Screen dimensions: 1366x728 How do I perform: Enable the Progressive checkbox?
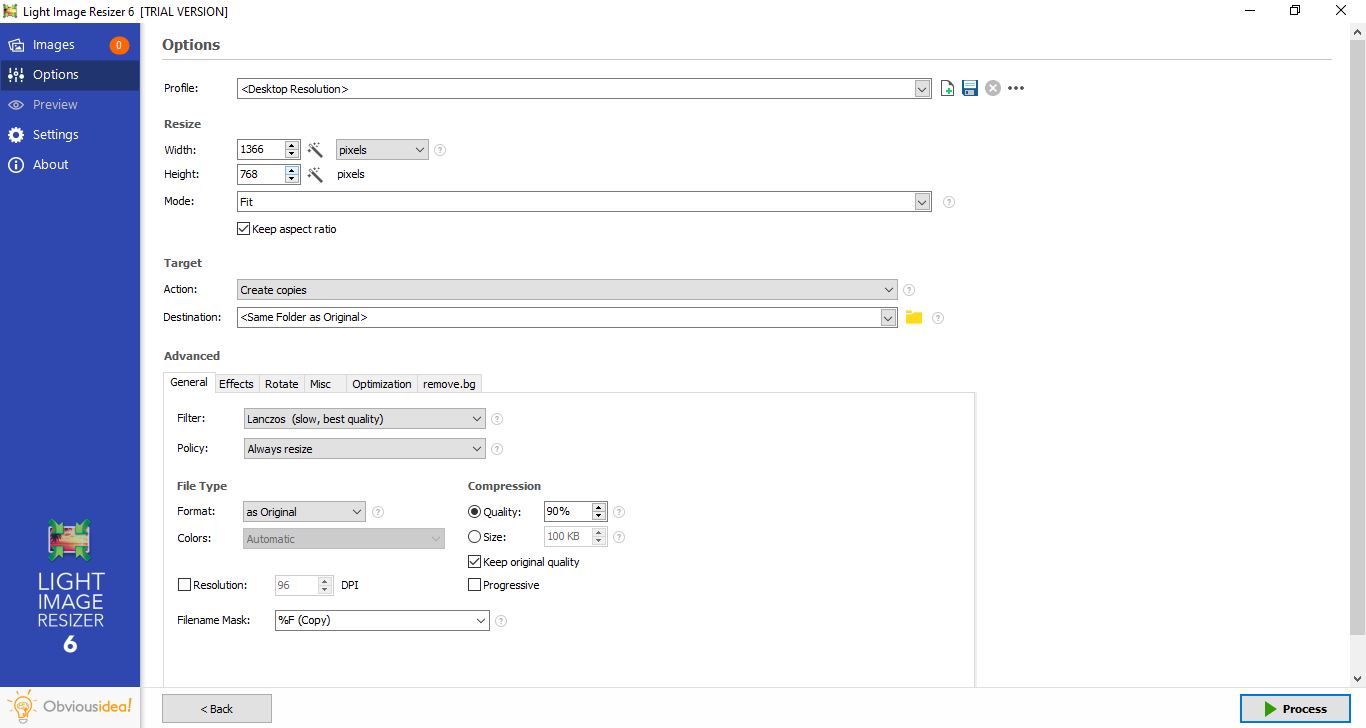pyautogui.click(x=474, y=585)
